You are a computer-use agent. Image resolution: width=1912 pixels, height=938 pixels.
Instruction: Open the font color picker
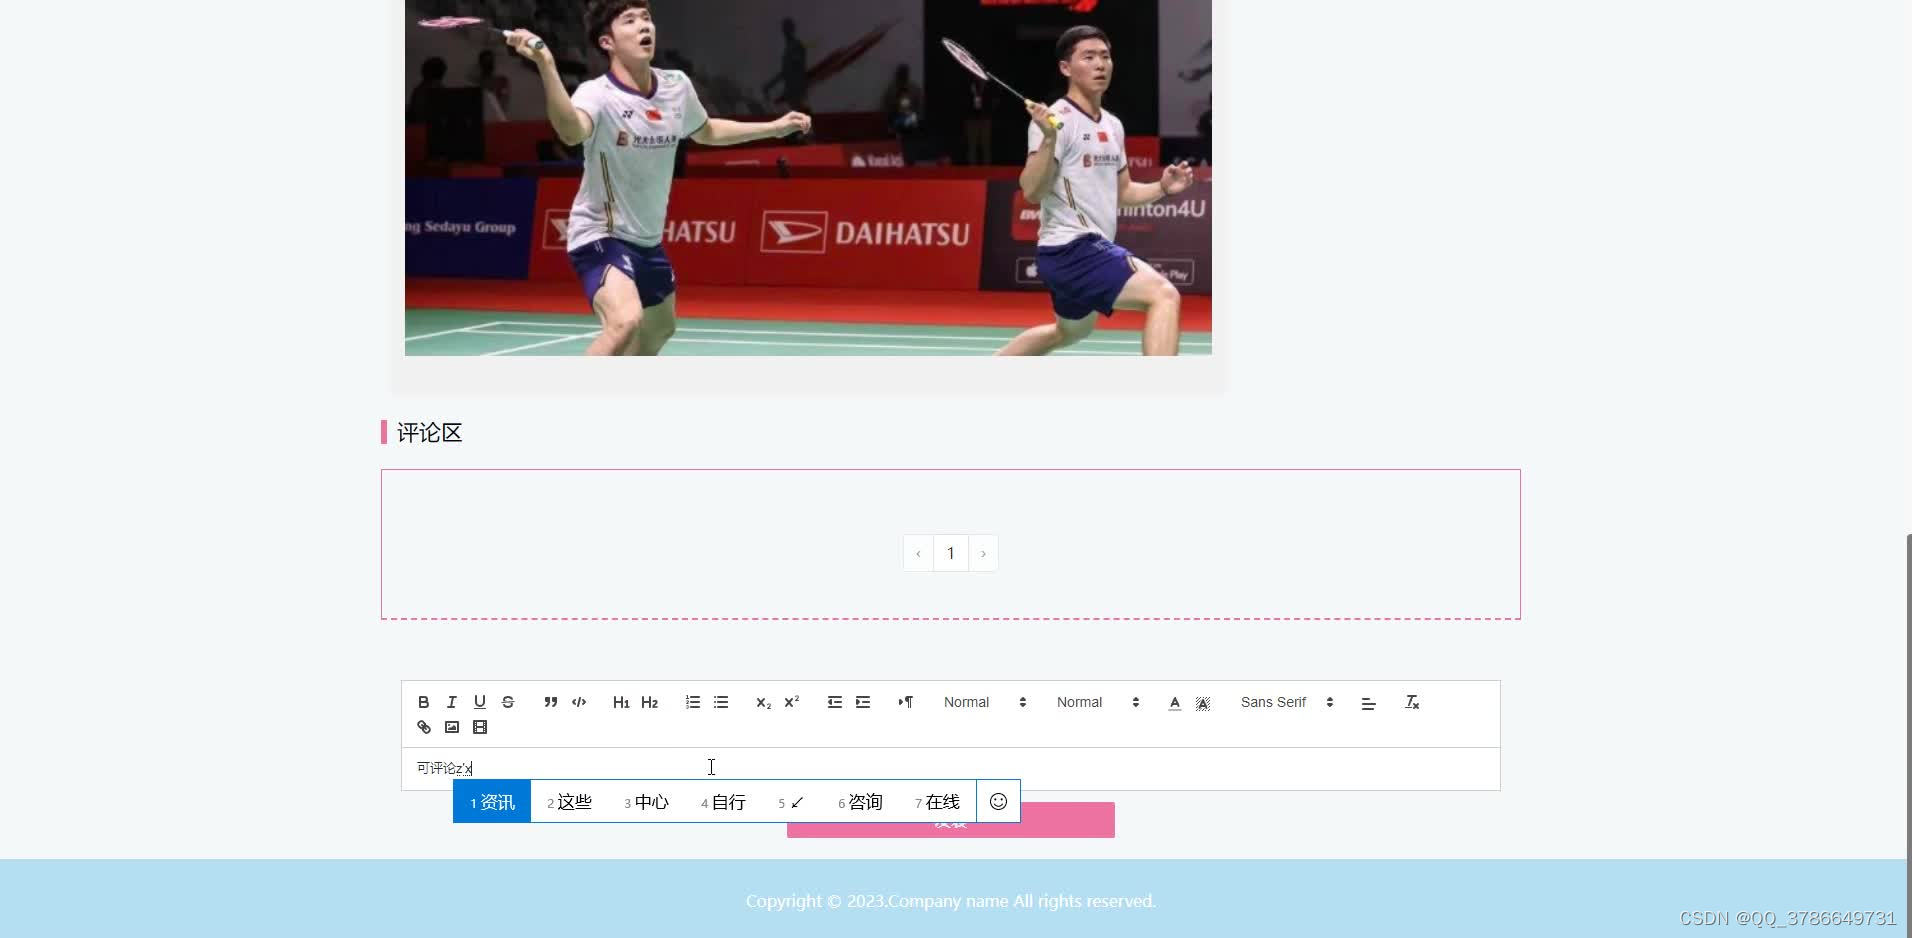pos(1175,702)
